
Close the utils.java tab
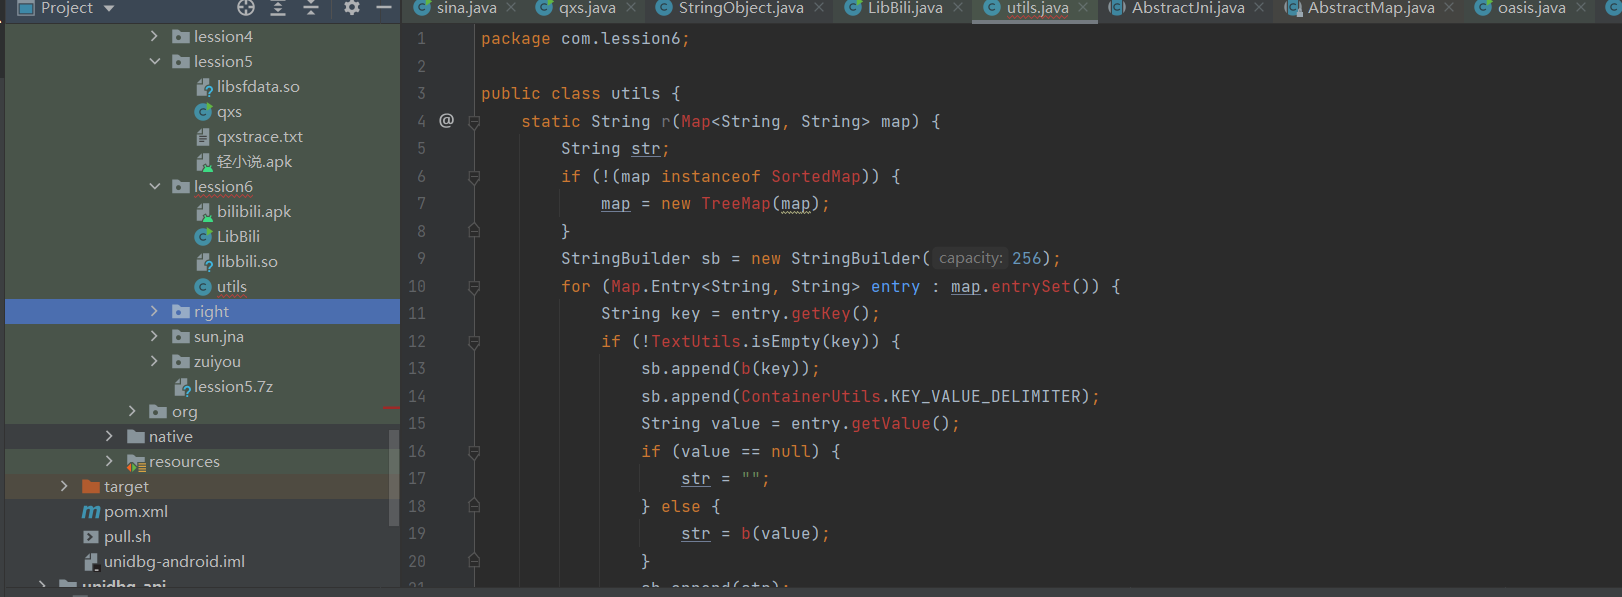[1083, 8]
